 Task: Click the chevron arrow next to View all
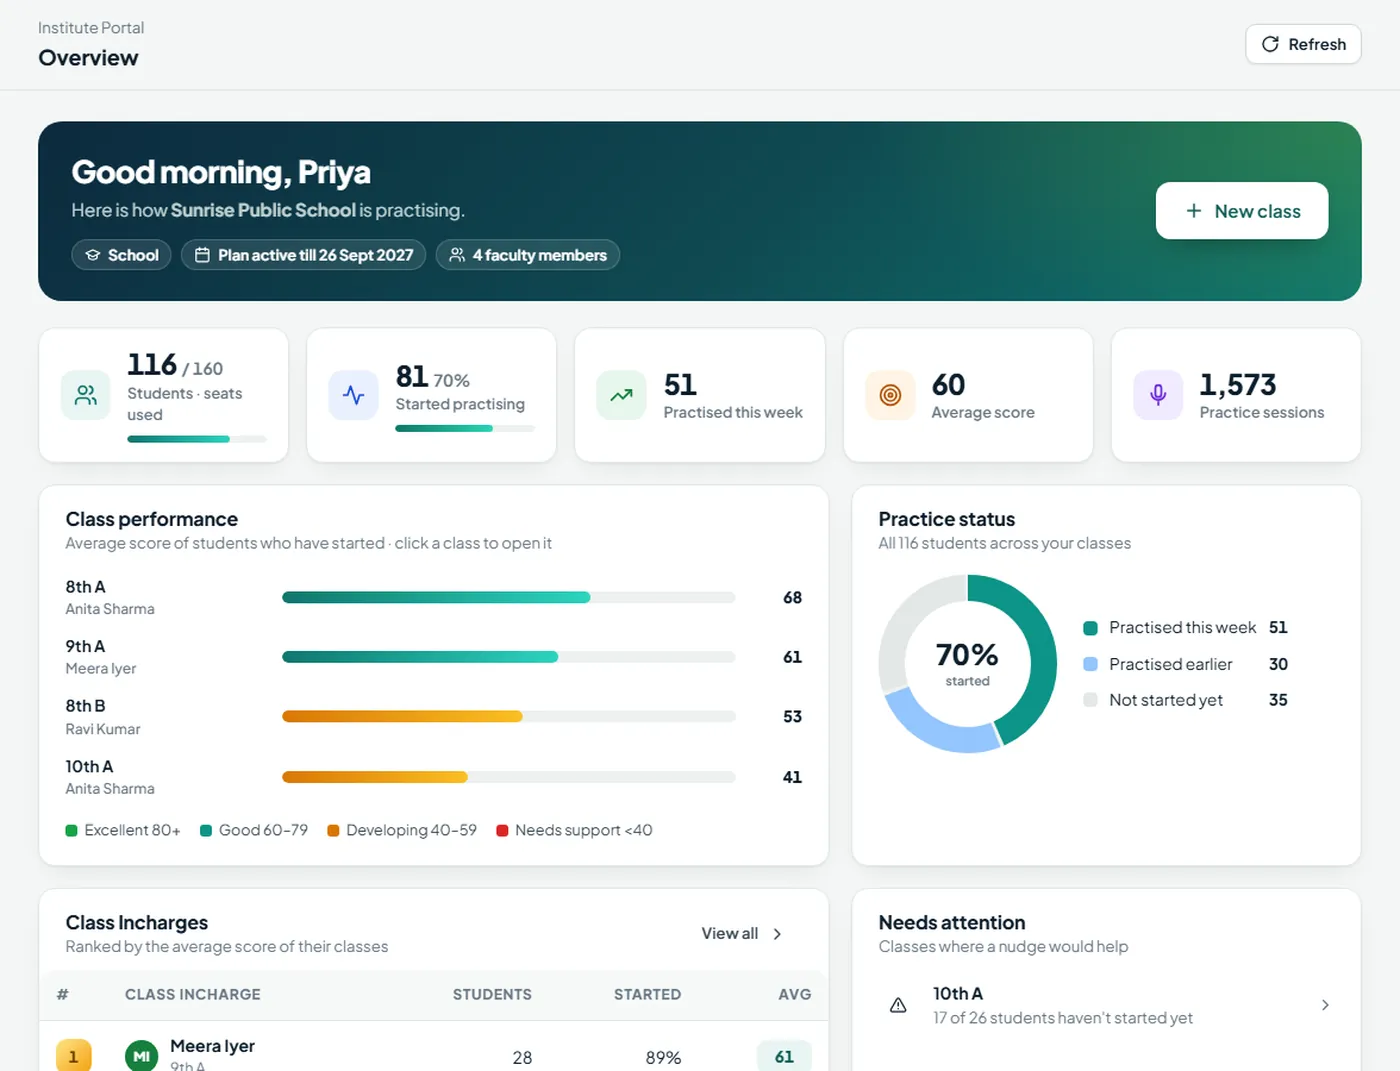point(777,934)
